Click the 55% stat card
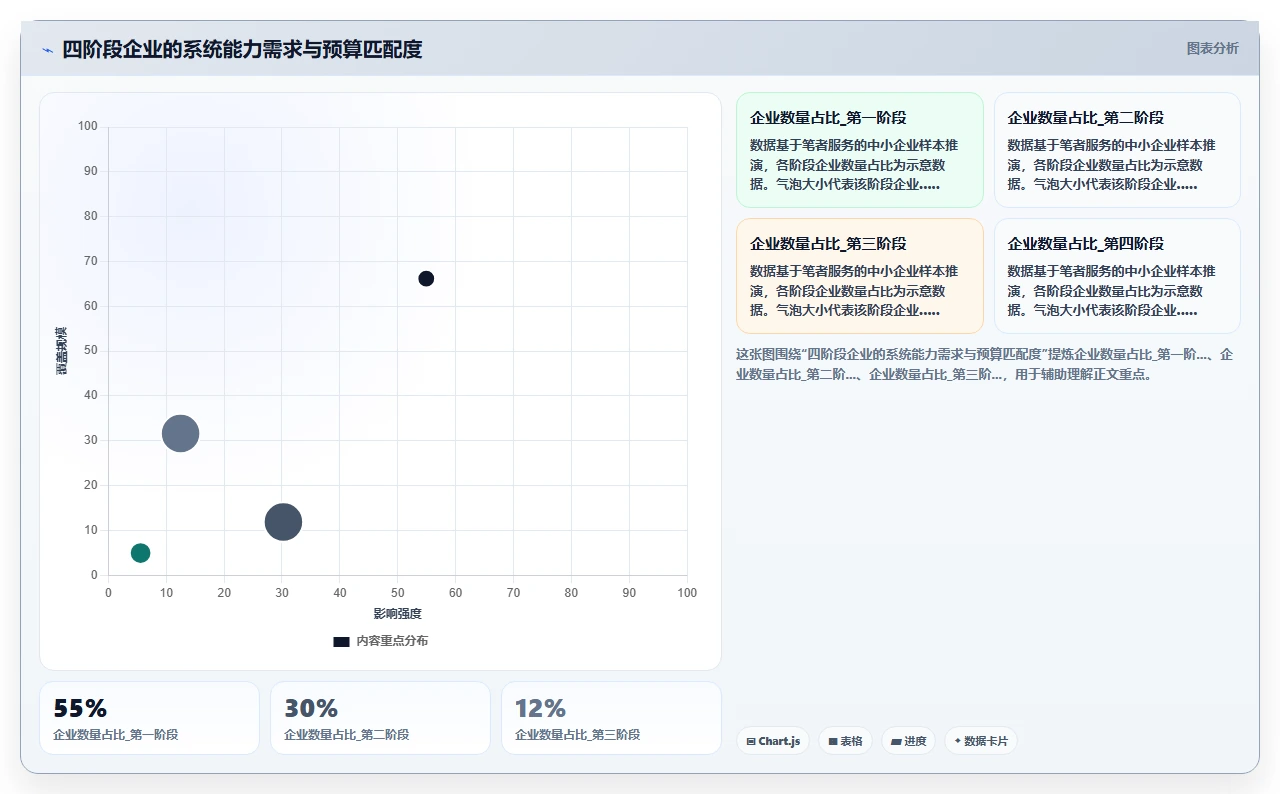 (x=149, y=718)
